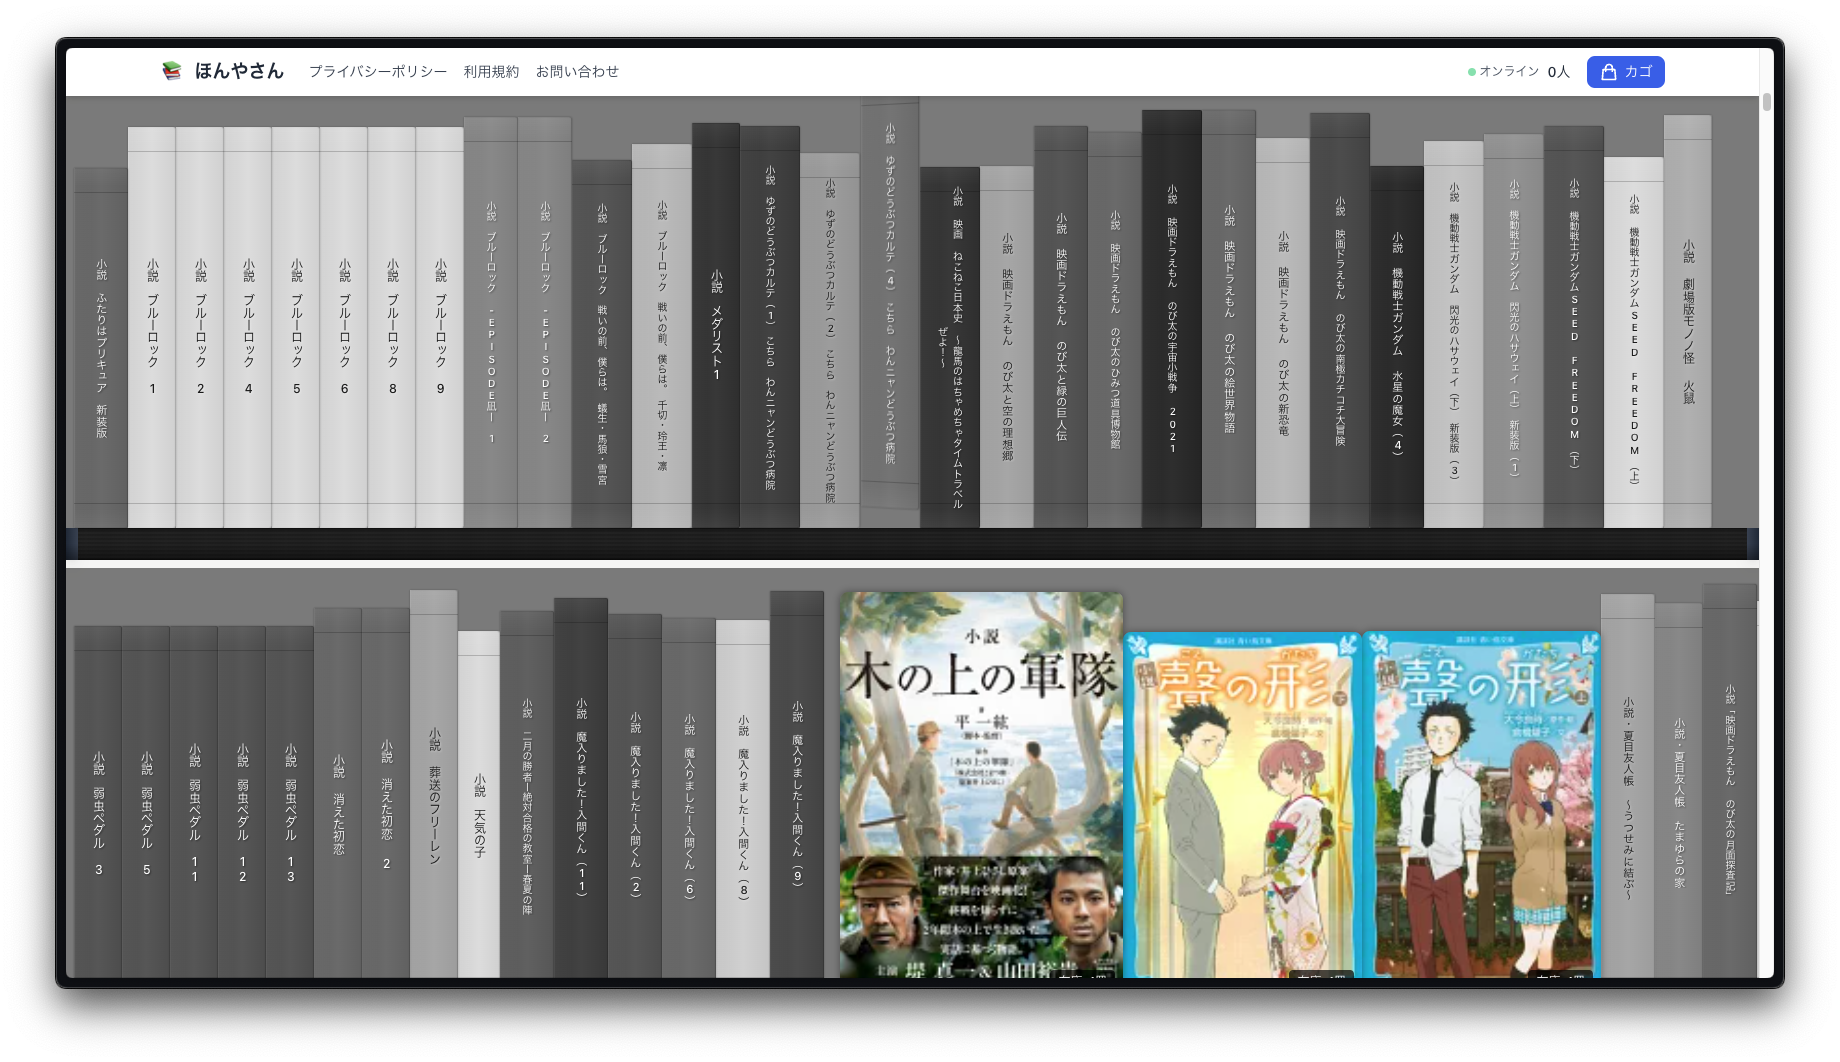The height and width of the screenshot is (1062, 1840).
Task: Click the green online status dot
Action: pos(1471,72)
